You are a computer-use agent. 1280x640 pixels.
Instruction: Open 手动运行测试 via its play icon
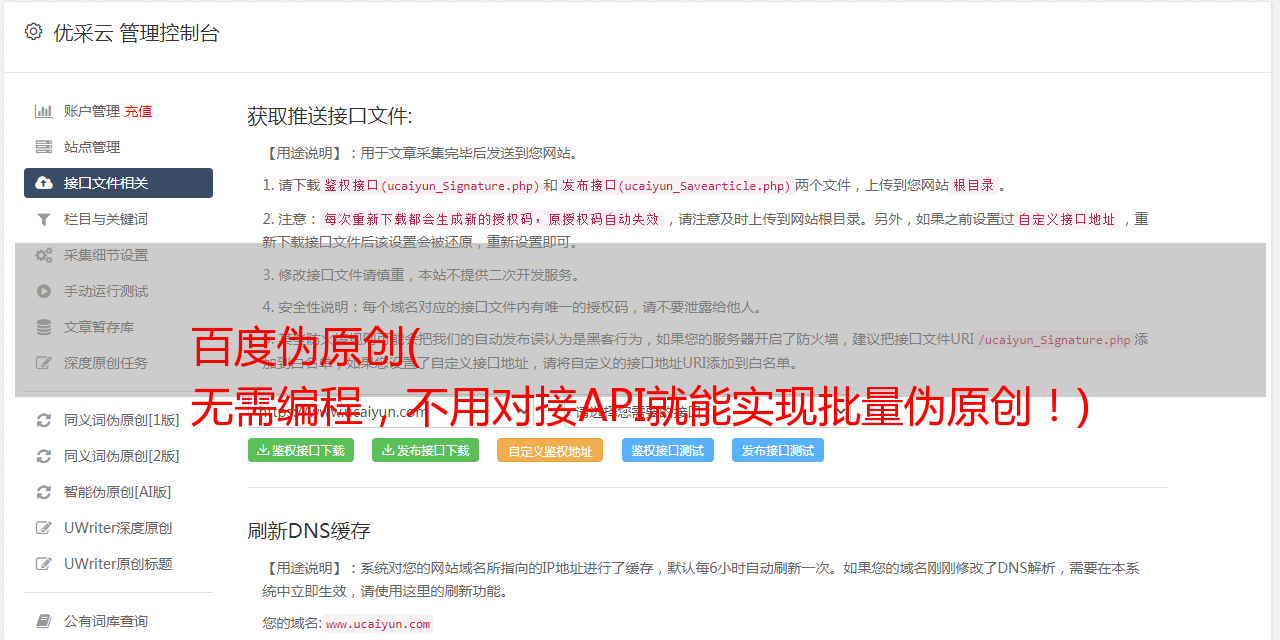44,291
